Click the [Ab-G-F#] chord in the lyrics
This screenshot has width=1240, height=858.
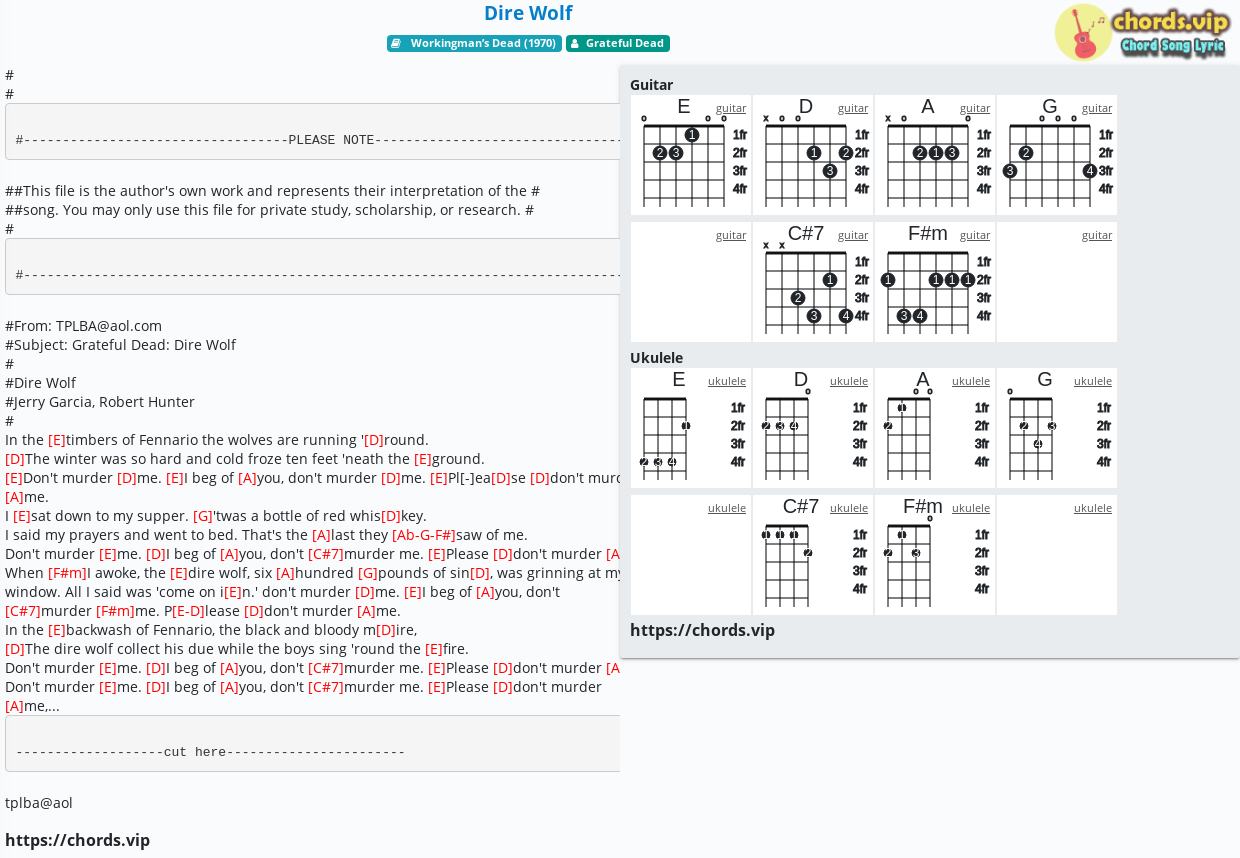click(424, 535)
